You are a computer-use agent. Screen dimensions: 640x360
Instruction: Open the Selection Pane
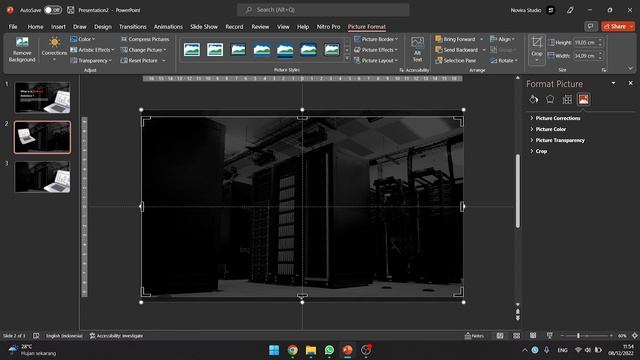pyautogui.click(x=456, y=60)
